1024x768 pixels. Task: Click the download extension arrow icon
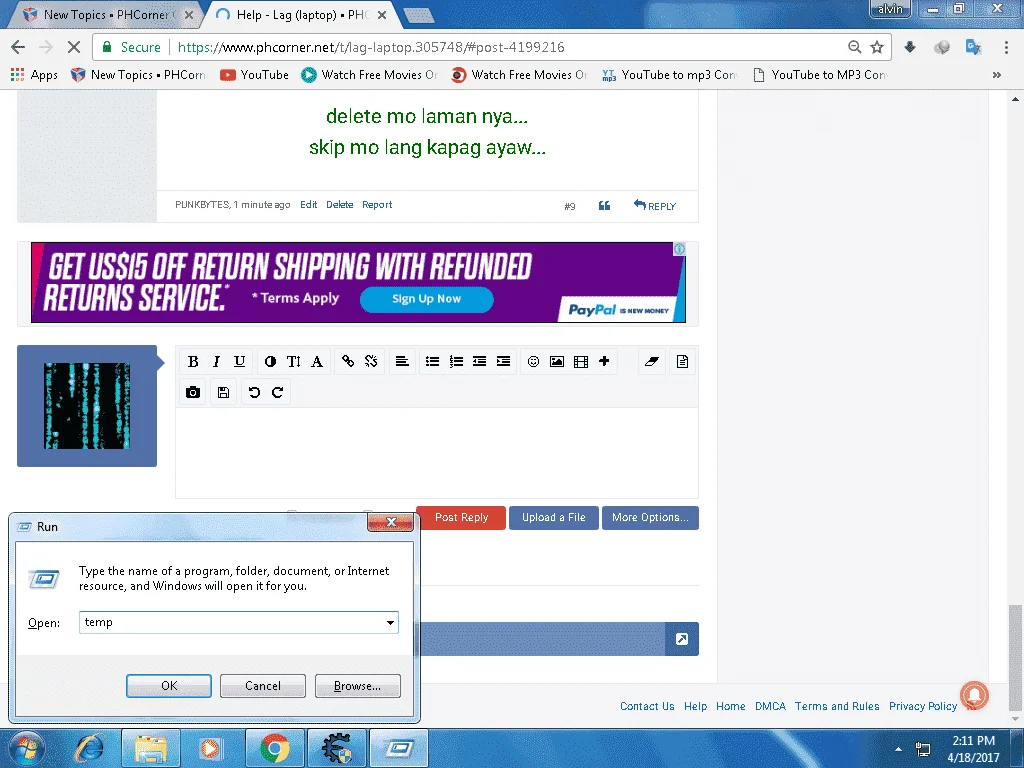(x=910, y=47)
